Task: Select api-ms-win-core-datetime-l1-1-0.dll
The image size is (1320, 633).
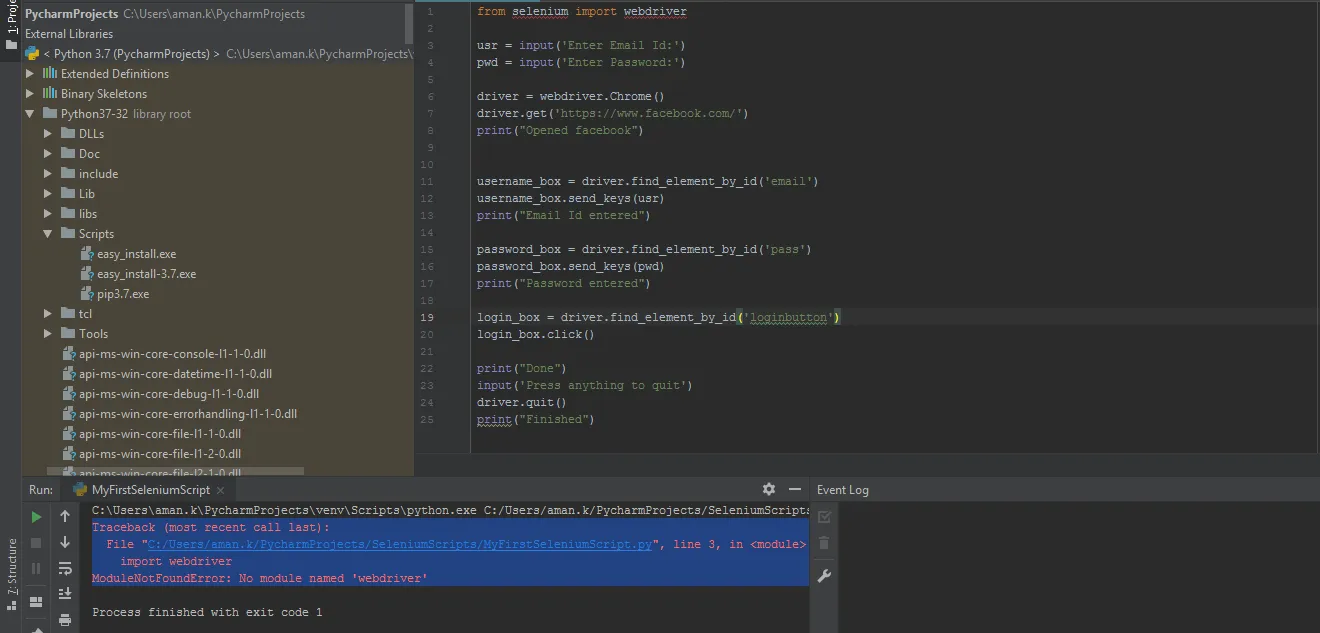Action: [x=175, y=374]
